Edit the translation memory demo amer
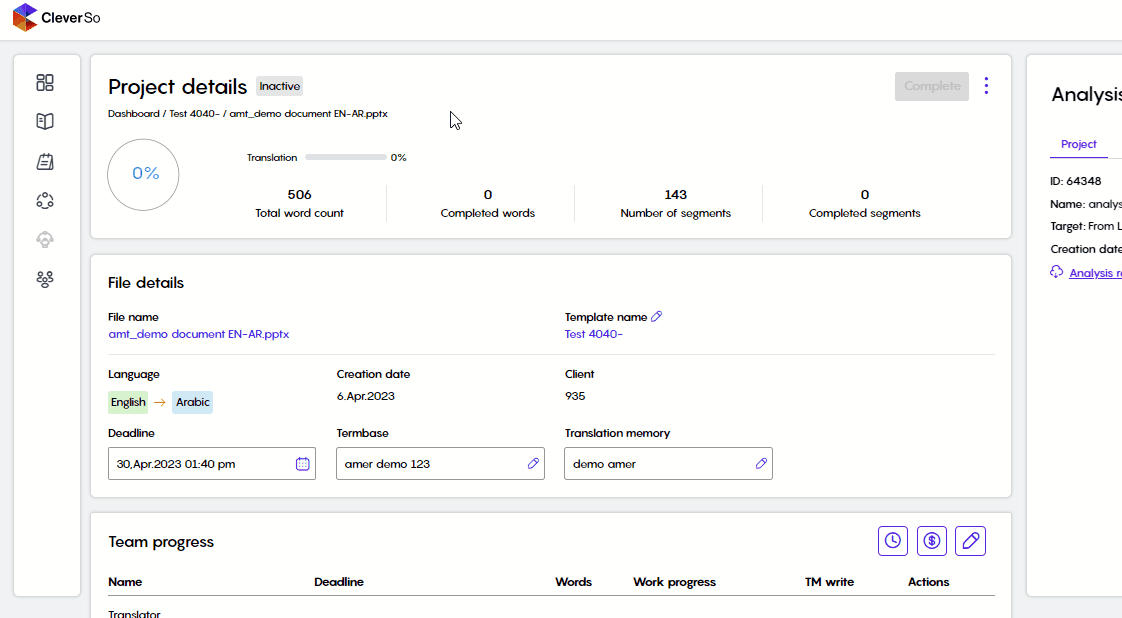 point(761,464)
